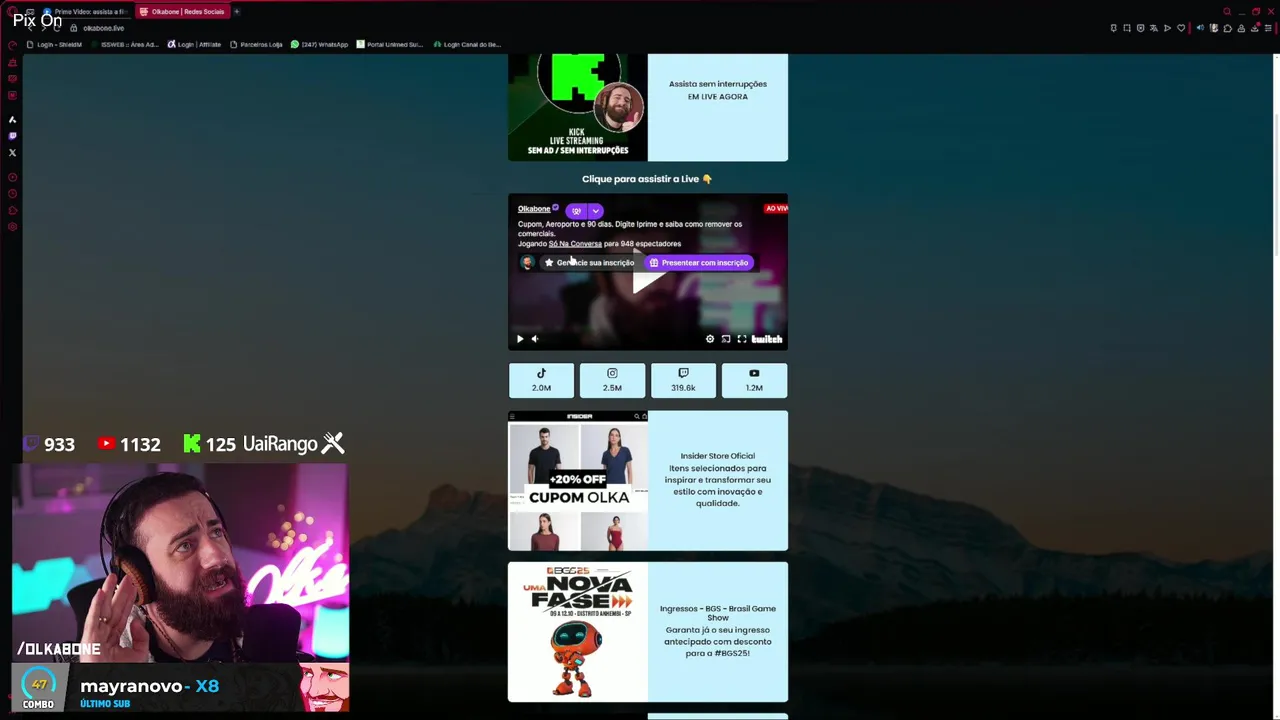Open a new browser tab
Screen dimensions: 1280x720
[237, 12]
